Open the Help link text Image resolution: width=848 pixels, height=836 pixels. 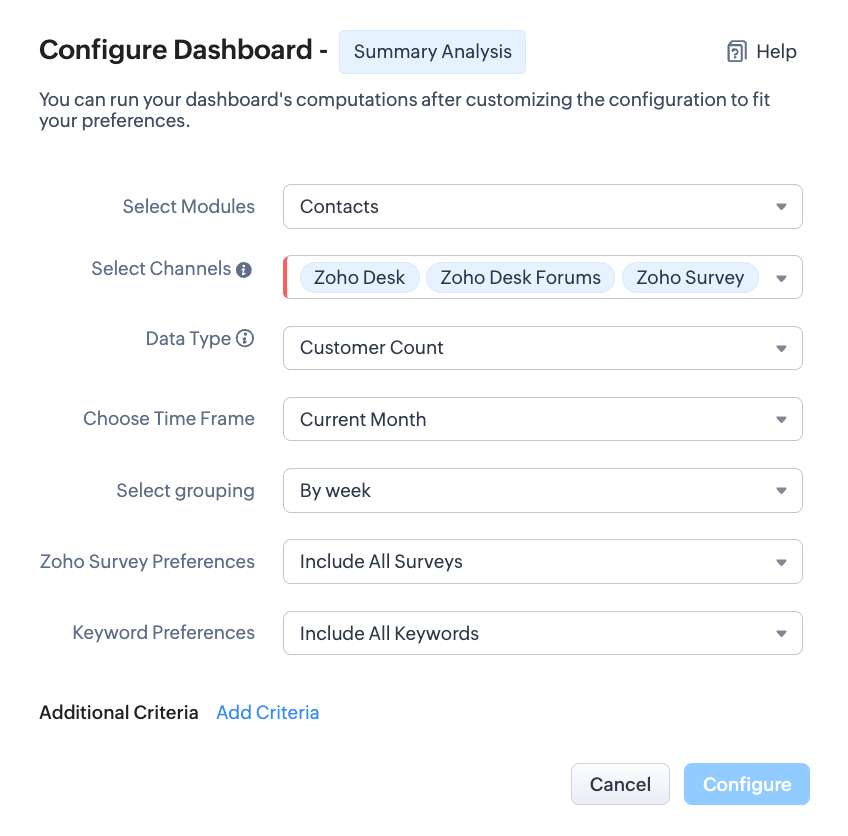(x=777, y=52)
